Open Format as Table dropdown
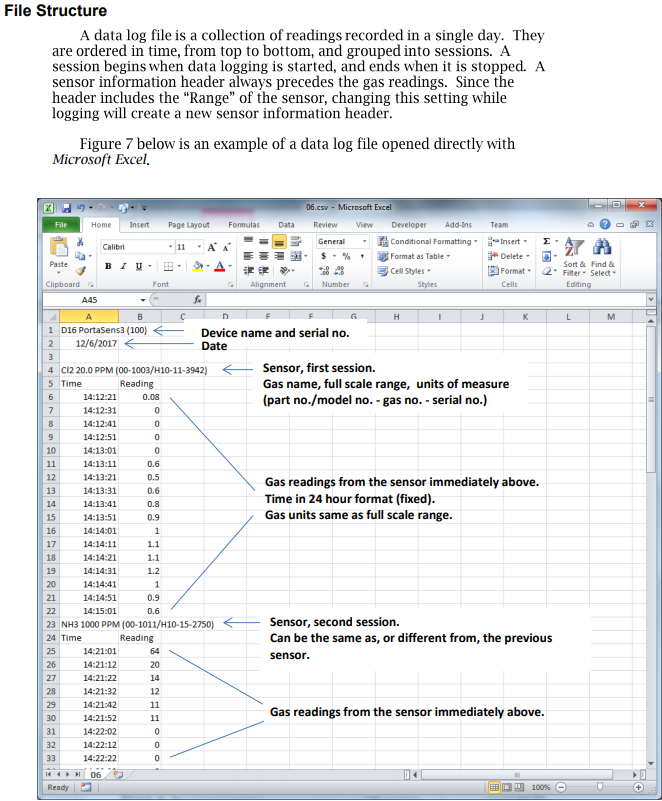The height and width of the screenshot is (801, 662). tap(414, 256)
